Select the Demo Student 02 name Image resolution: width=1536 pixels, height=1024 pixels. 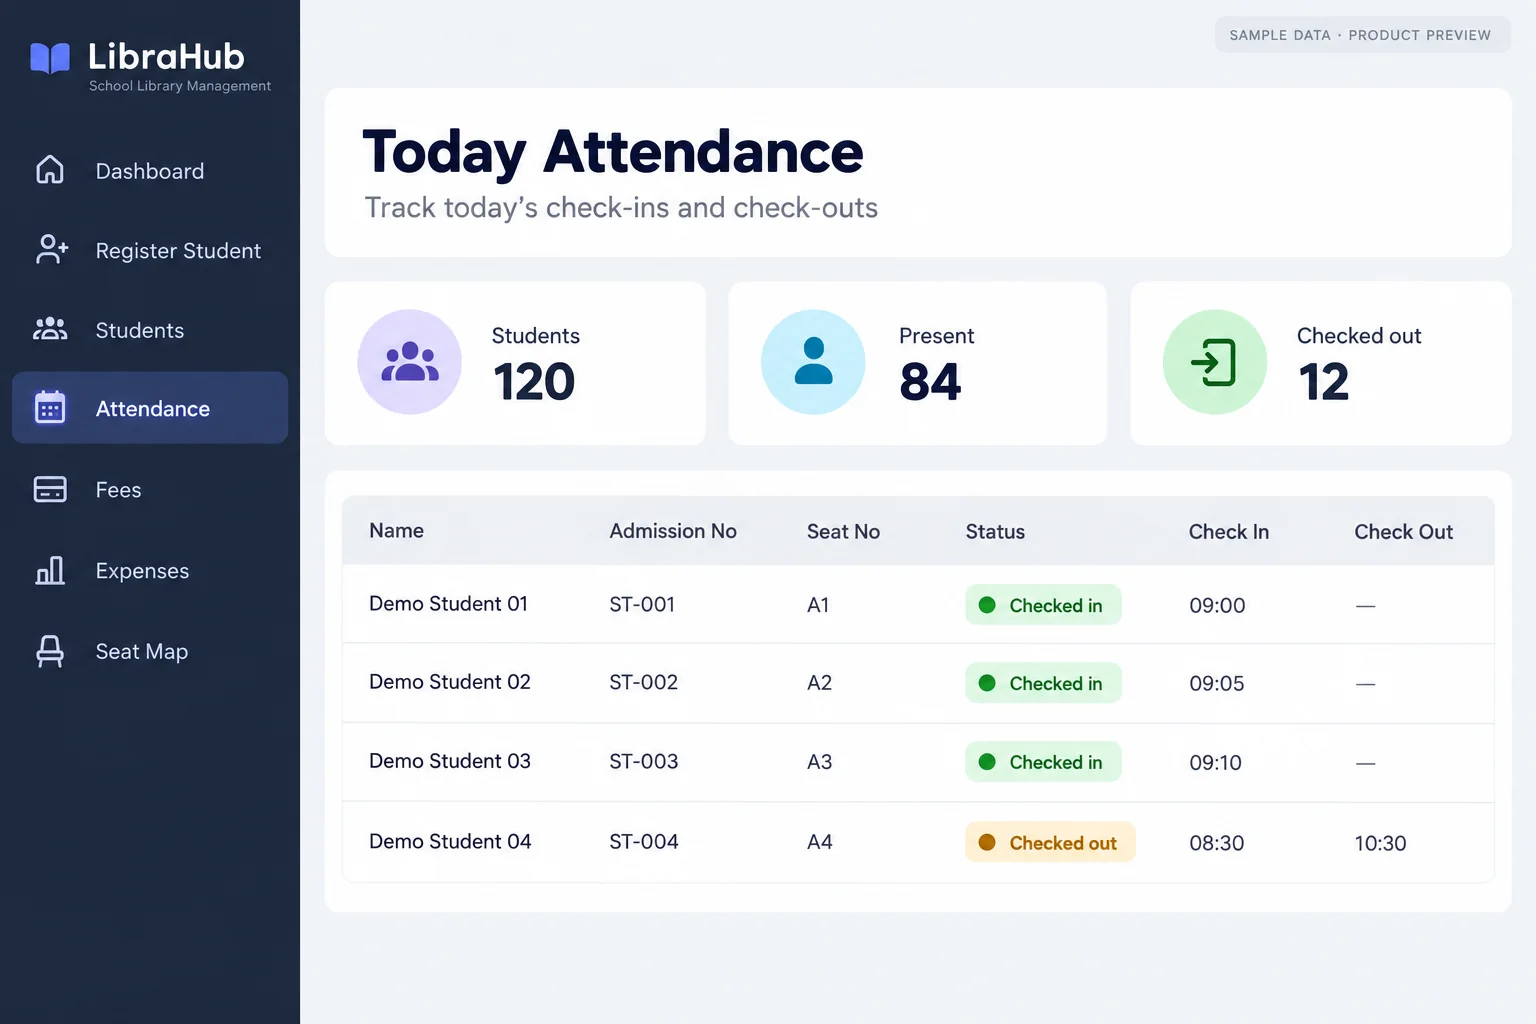450,682
